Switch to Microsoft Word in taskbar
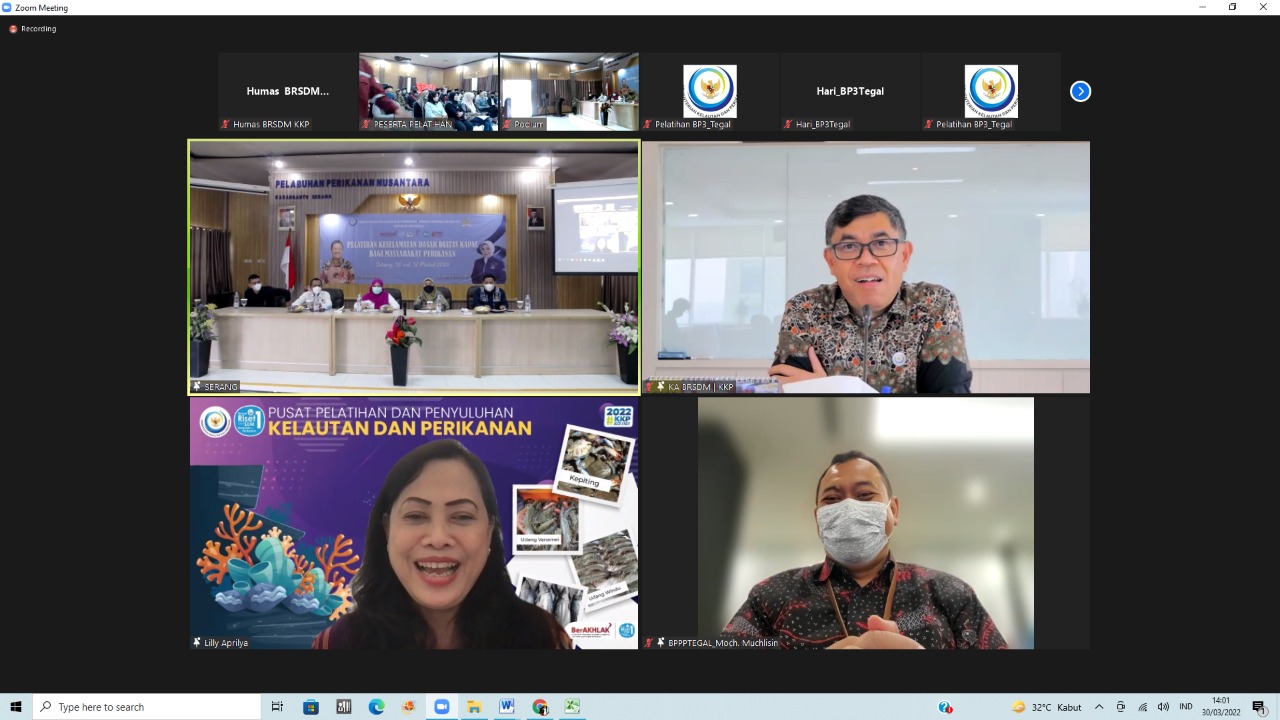The width and height of the screenshot is (1280, 720). pos(507,707)
